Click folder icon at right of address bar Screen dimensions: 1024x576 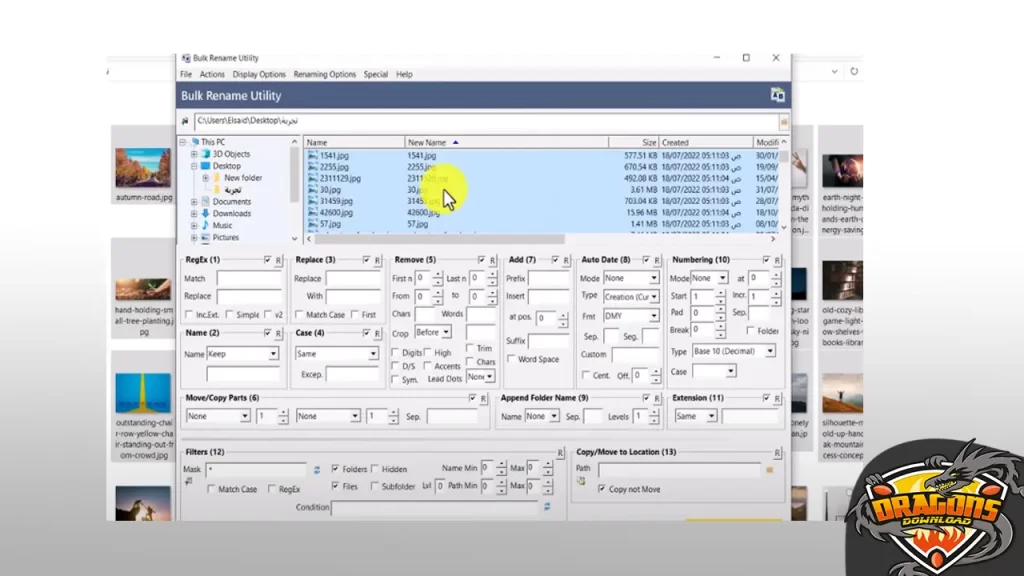[783, 120]
